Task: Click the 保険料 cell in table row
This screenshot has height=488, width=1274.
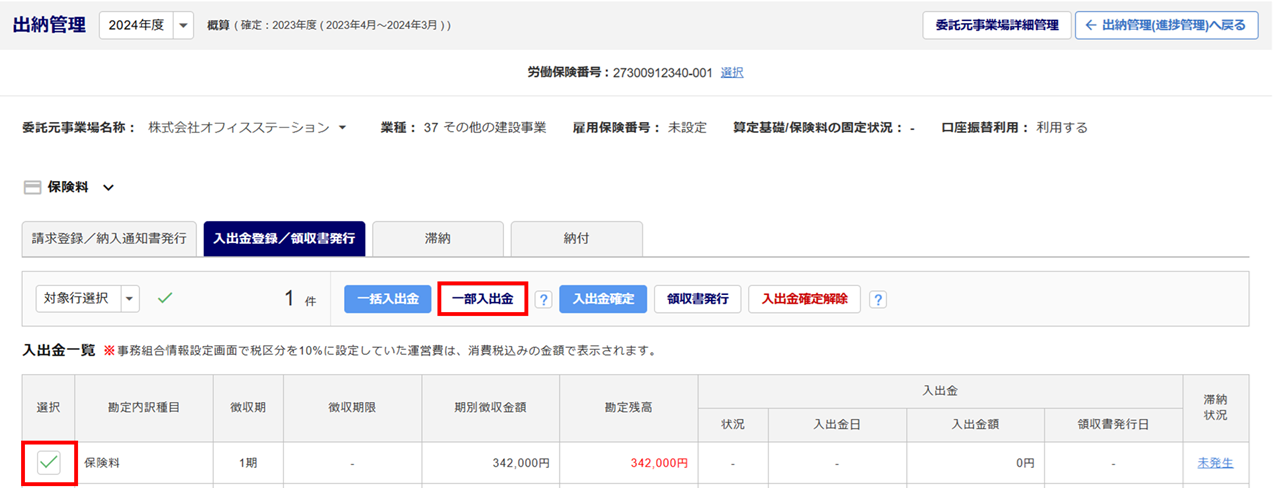Action: click(144, 463)
